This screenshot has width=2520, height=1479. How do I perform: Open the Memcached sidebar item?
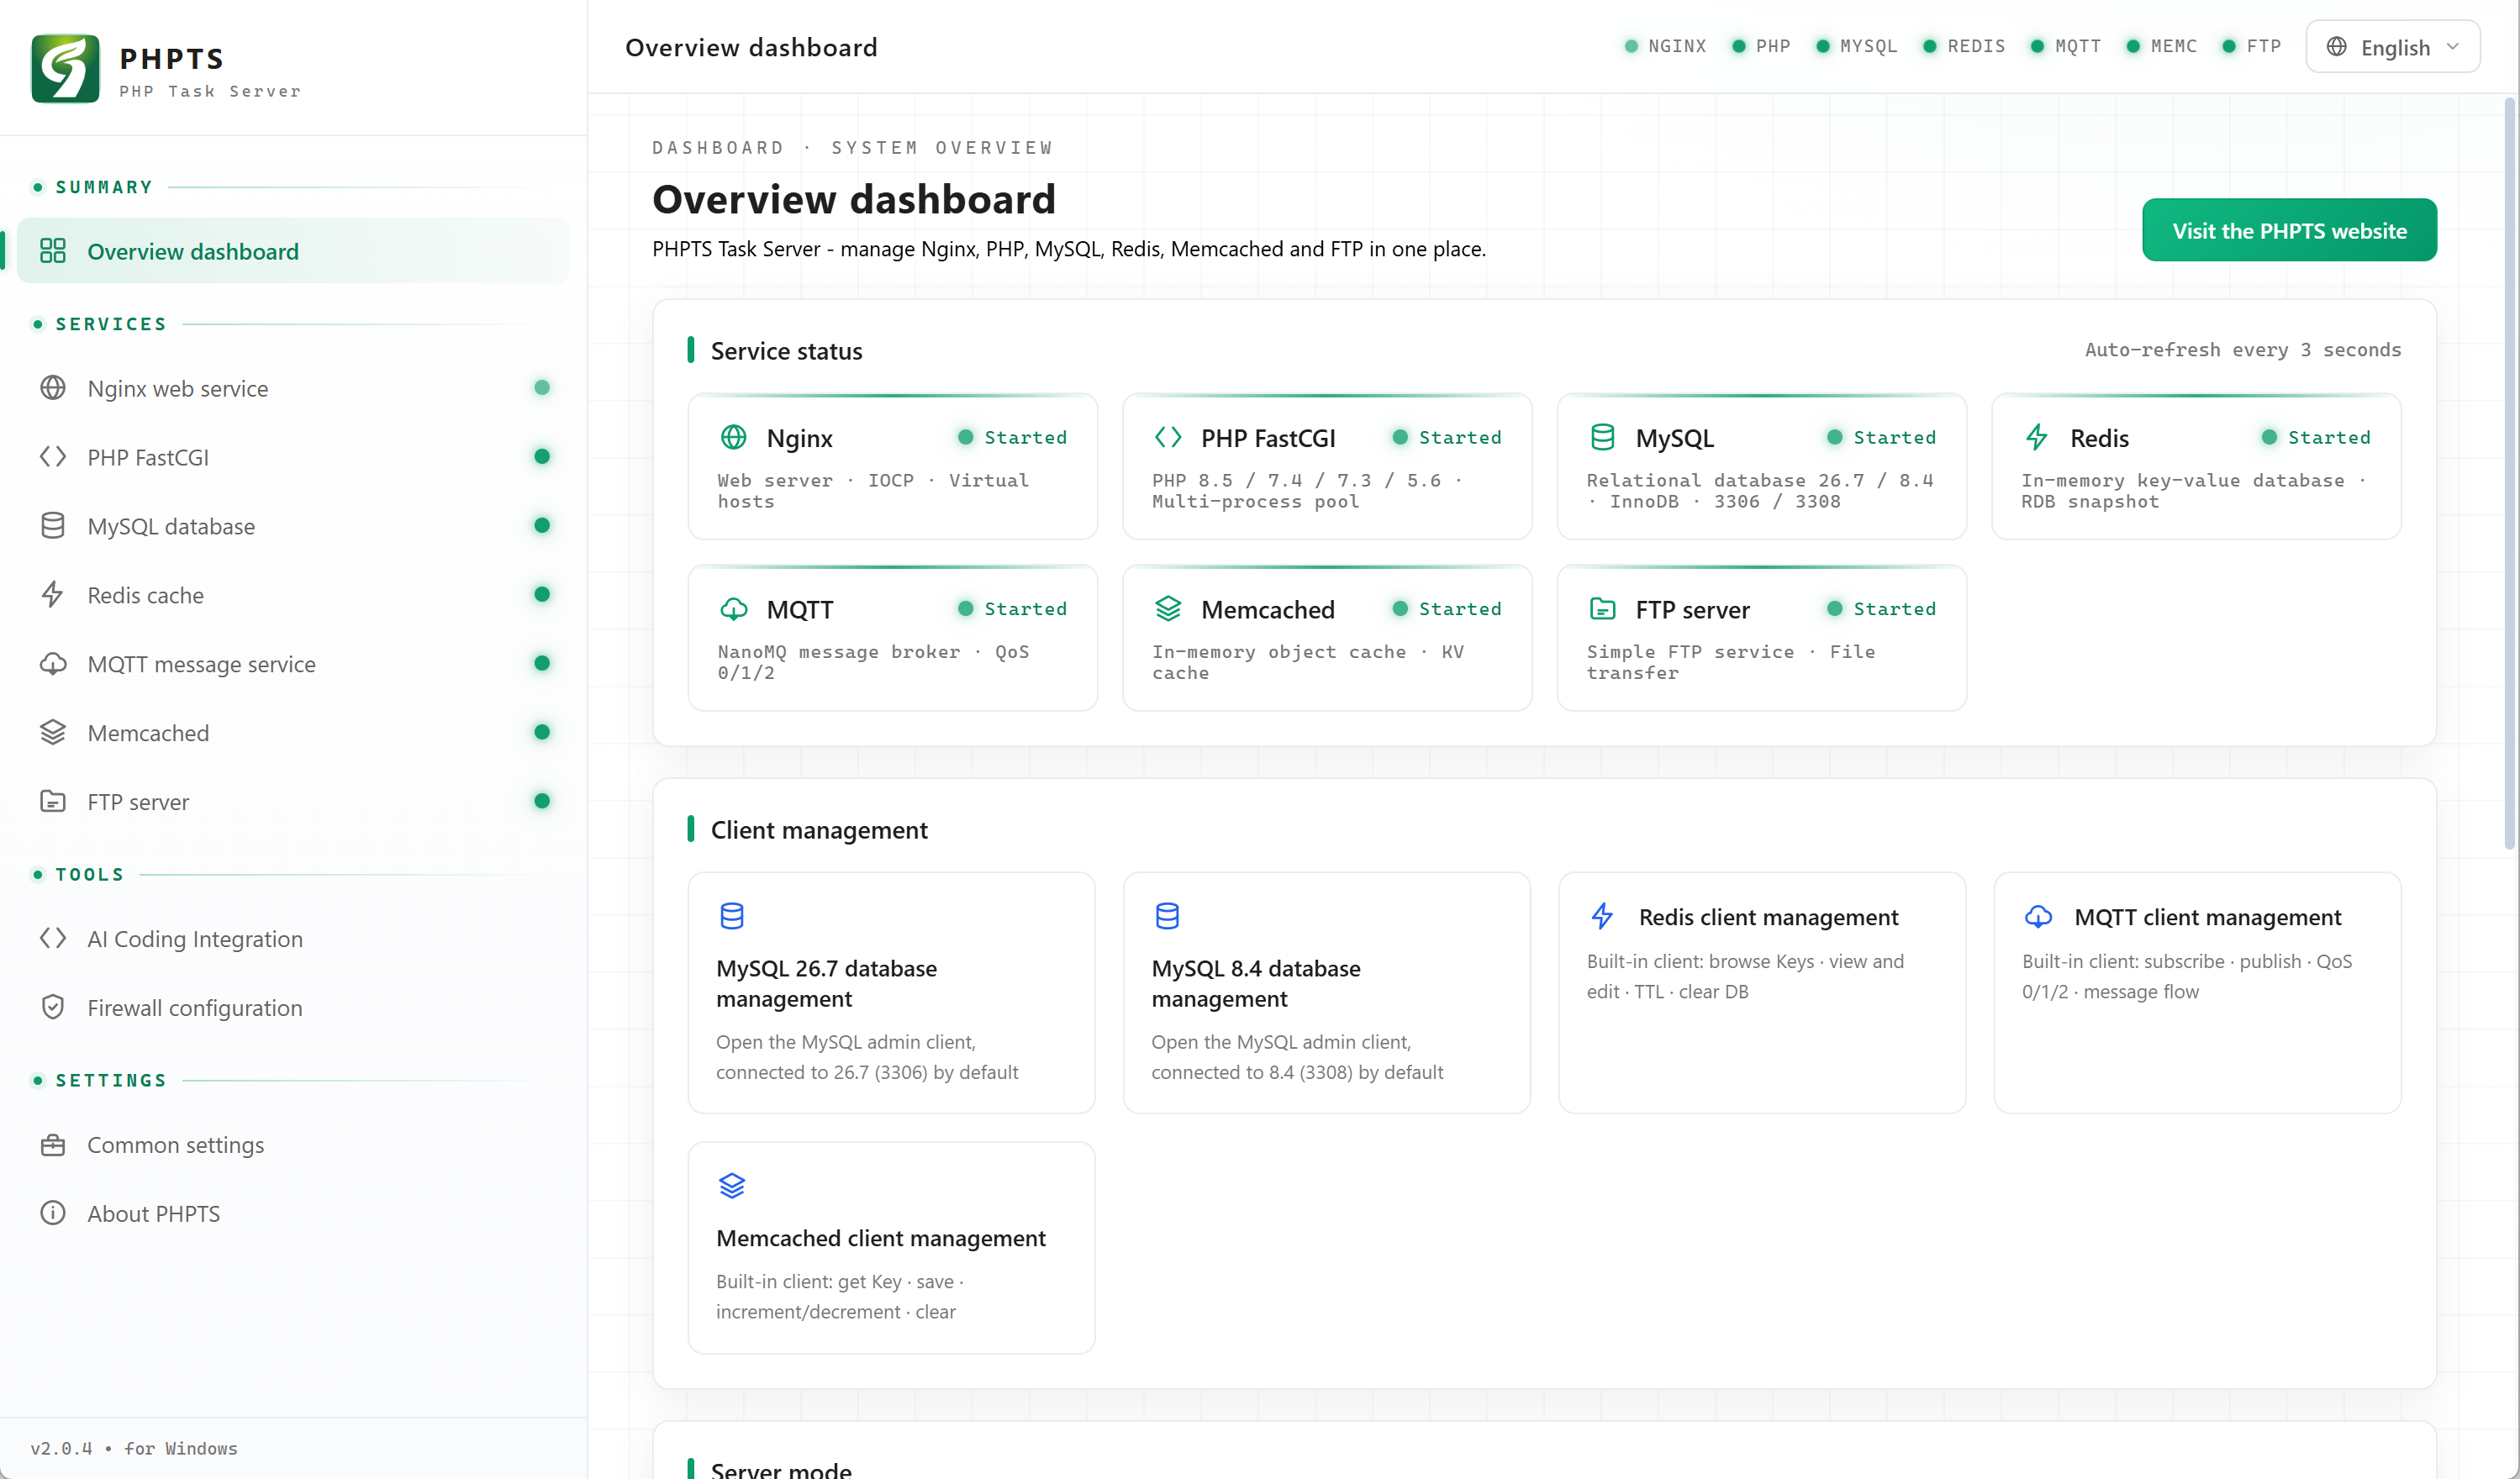click(293, 732)
